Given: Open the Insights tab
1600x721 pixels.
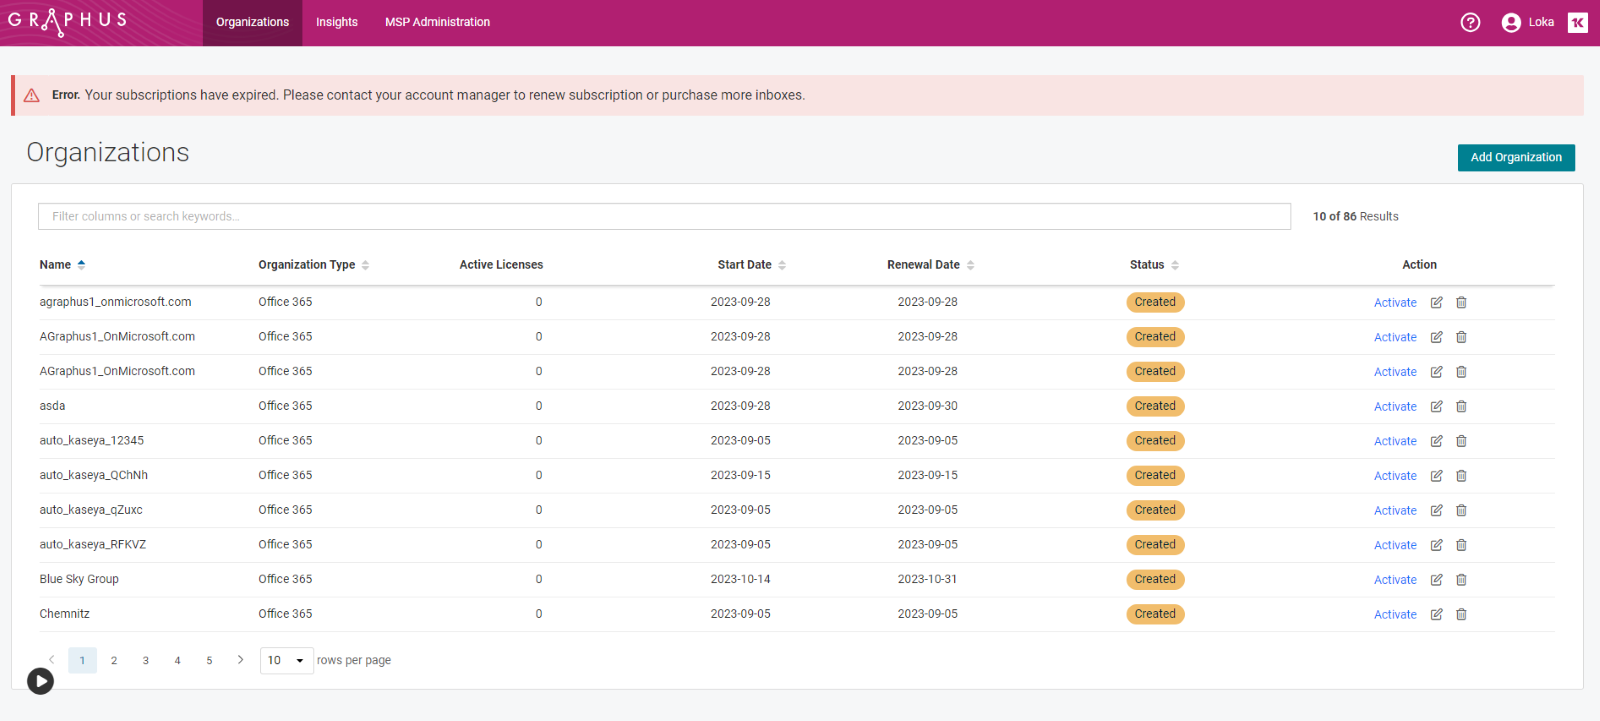Looking at the screenshot, I should pos(337,22).
